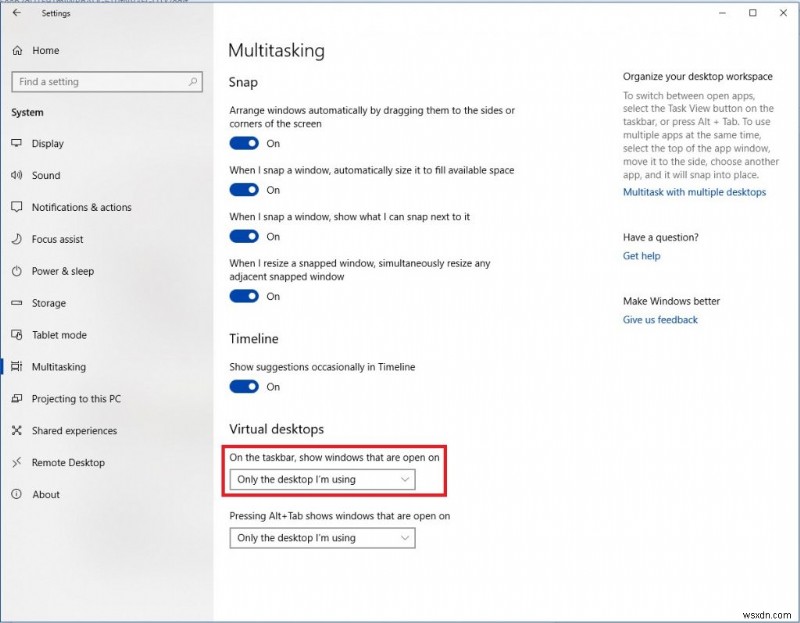Image resolution: width=800 pixels, height=623 pixels.
Task: Click Give us feedback
Action: pyautogui.click(x=658, y=319)
